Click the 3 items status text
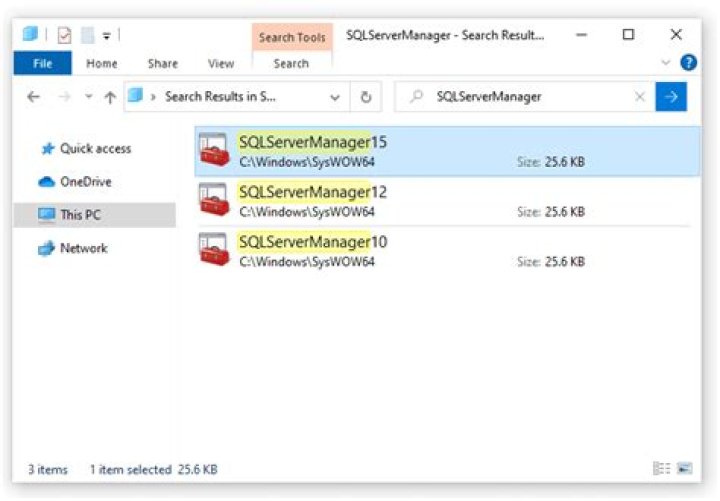The height and width of the screenshot is (501, 720). coord(48,469)
